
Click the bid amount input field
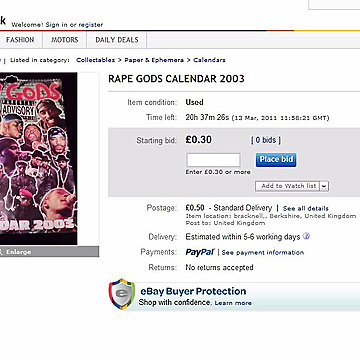213,160
